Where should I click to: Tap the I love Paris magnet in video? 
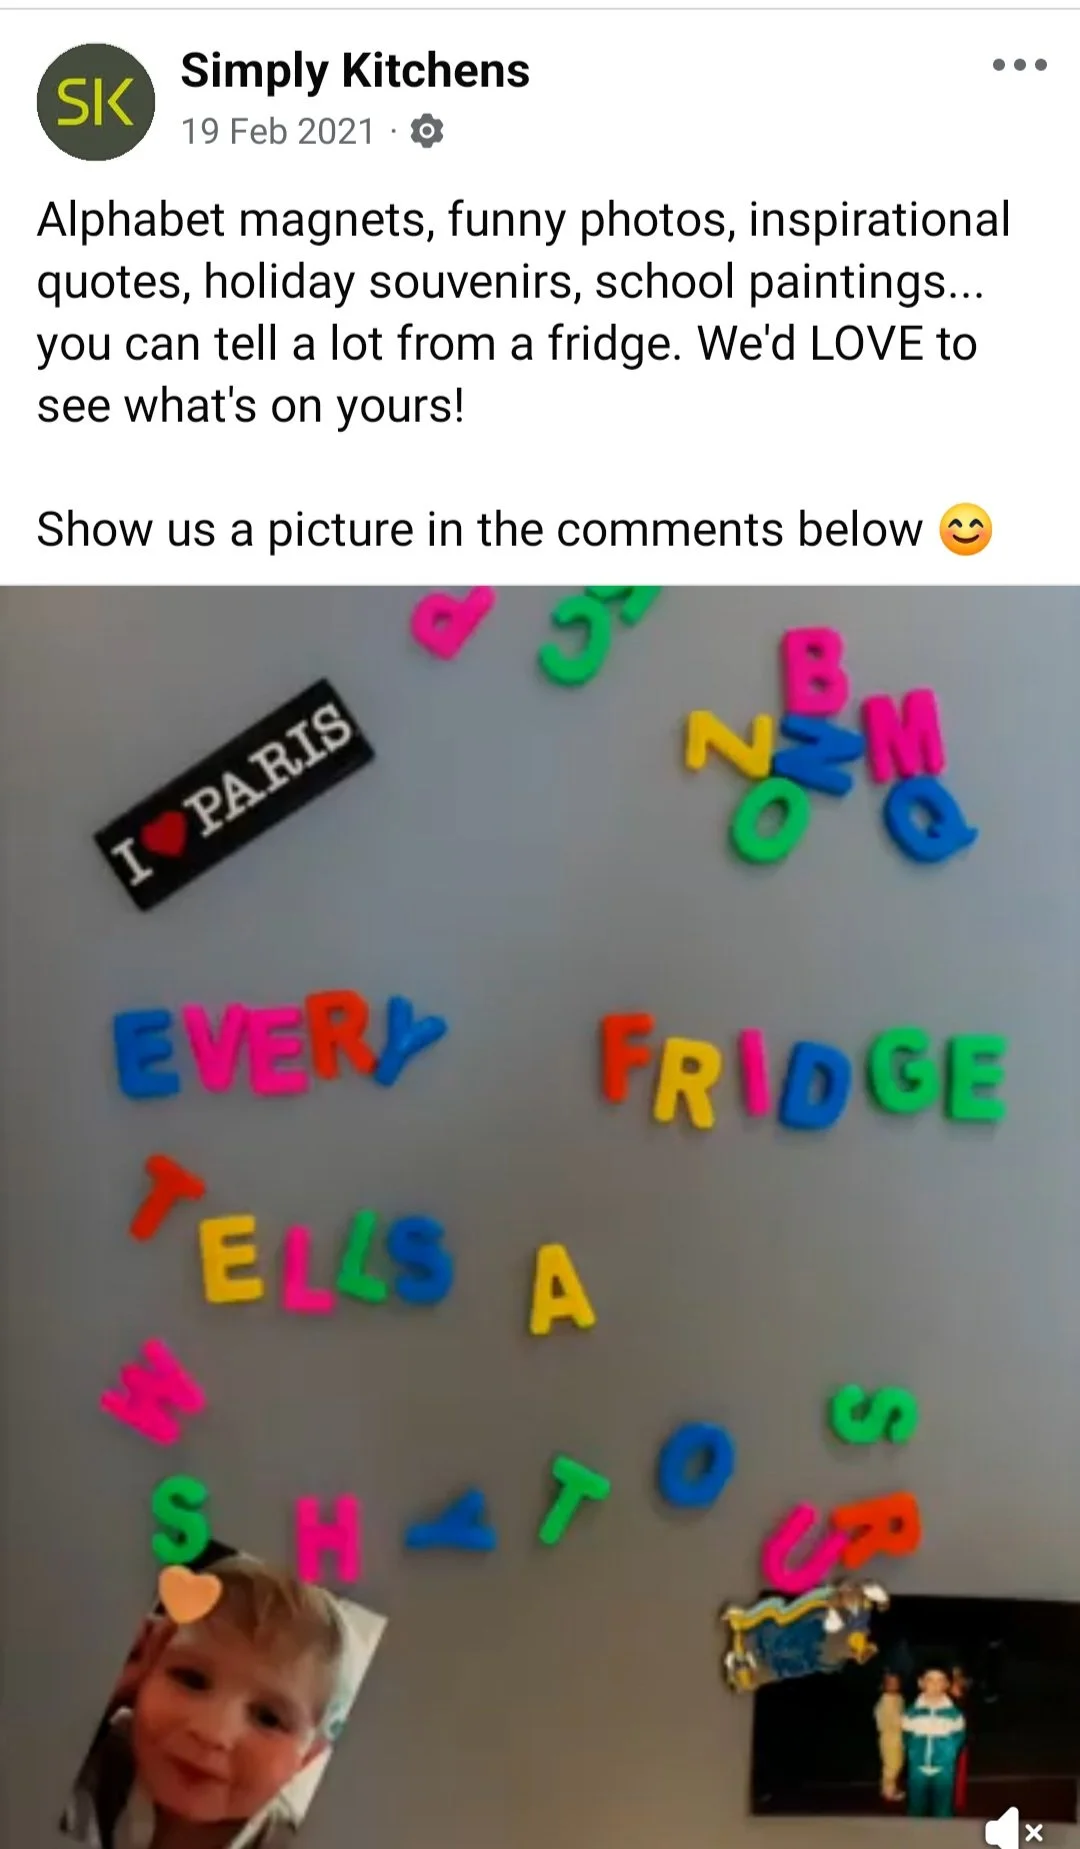(x=235, y=794)
